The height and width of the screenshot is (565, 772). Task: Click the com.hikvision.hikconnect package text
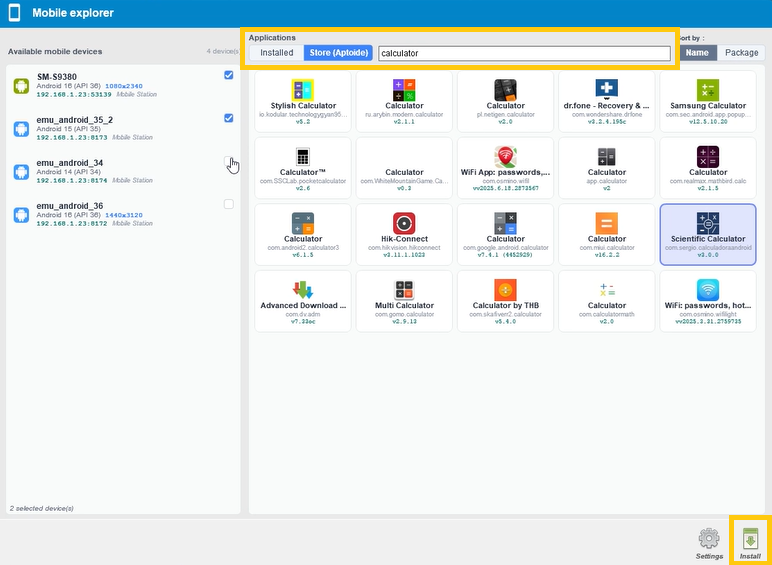pos(404,248)
